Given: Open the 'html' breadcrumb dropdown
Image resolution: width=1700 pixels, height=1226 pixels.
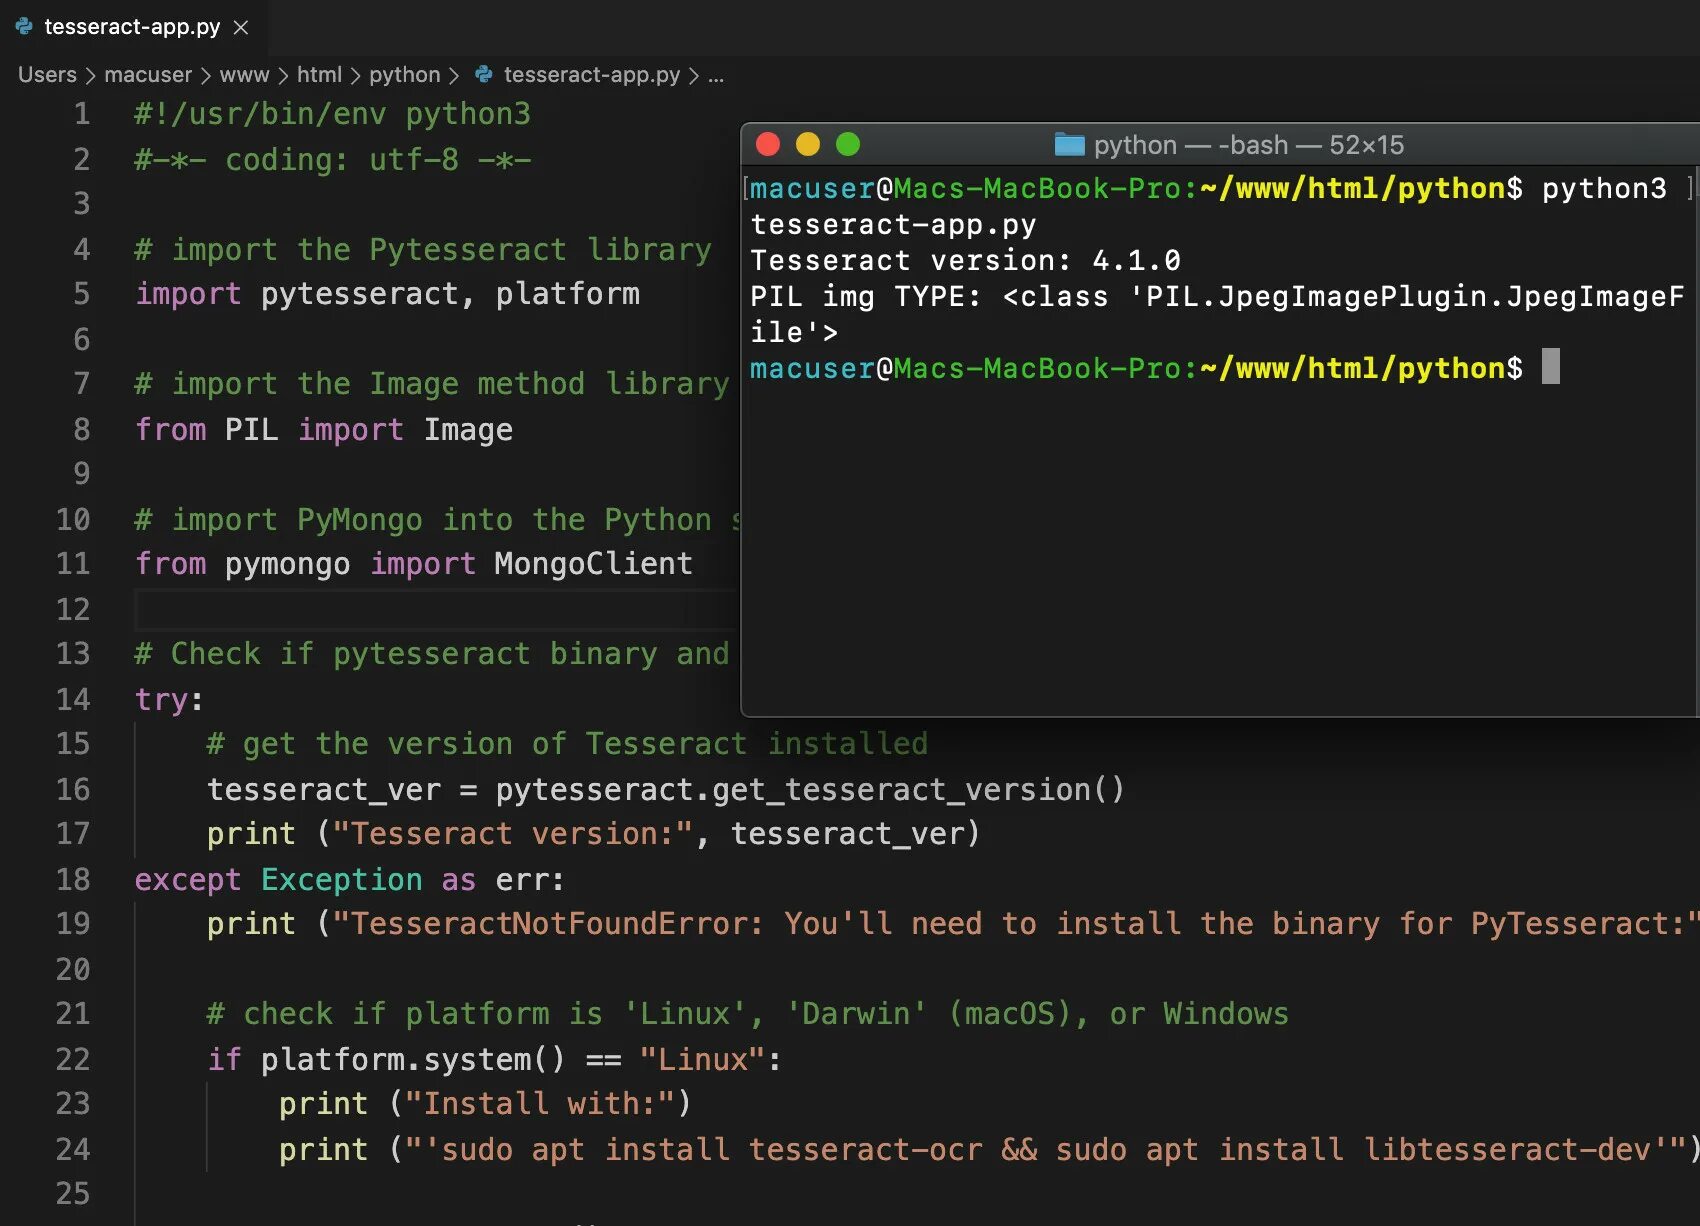Looking at the screenshot, I should (x=319, y=75).
